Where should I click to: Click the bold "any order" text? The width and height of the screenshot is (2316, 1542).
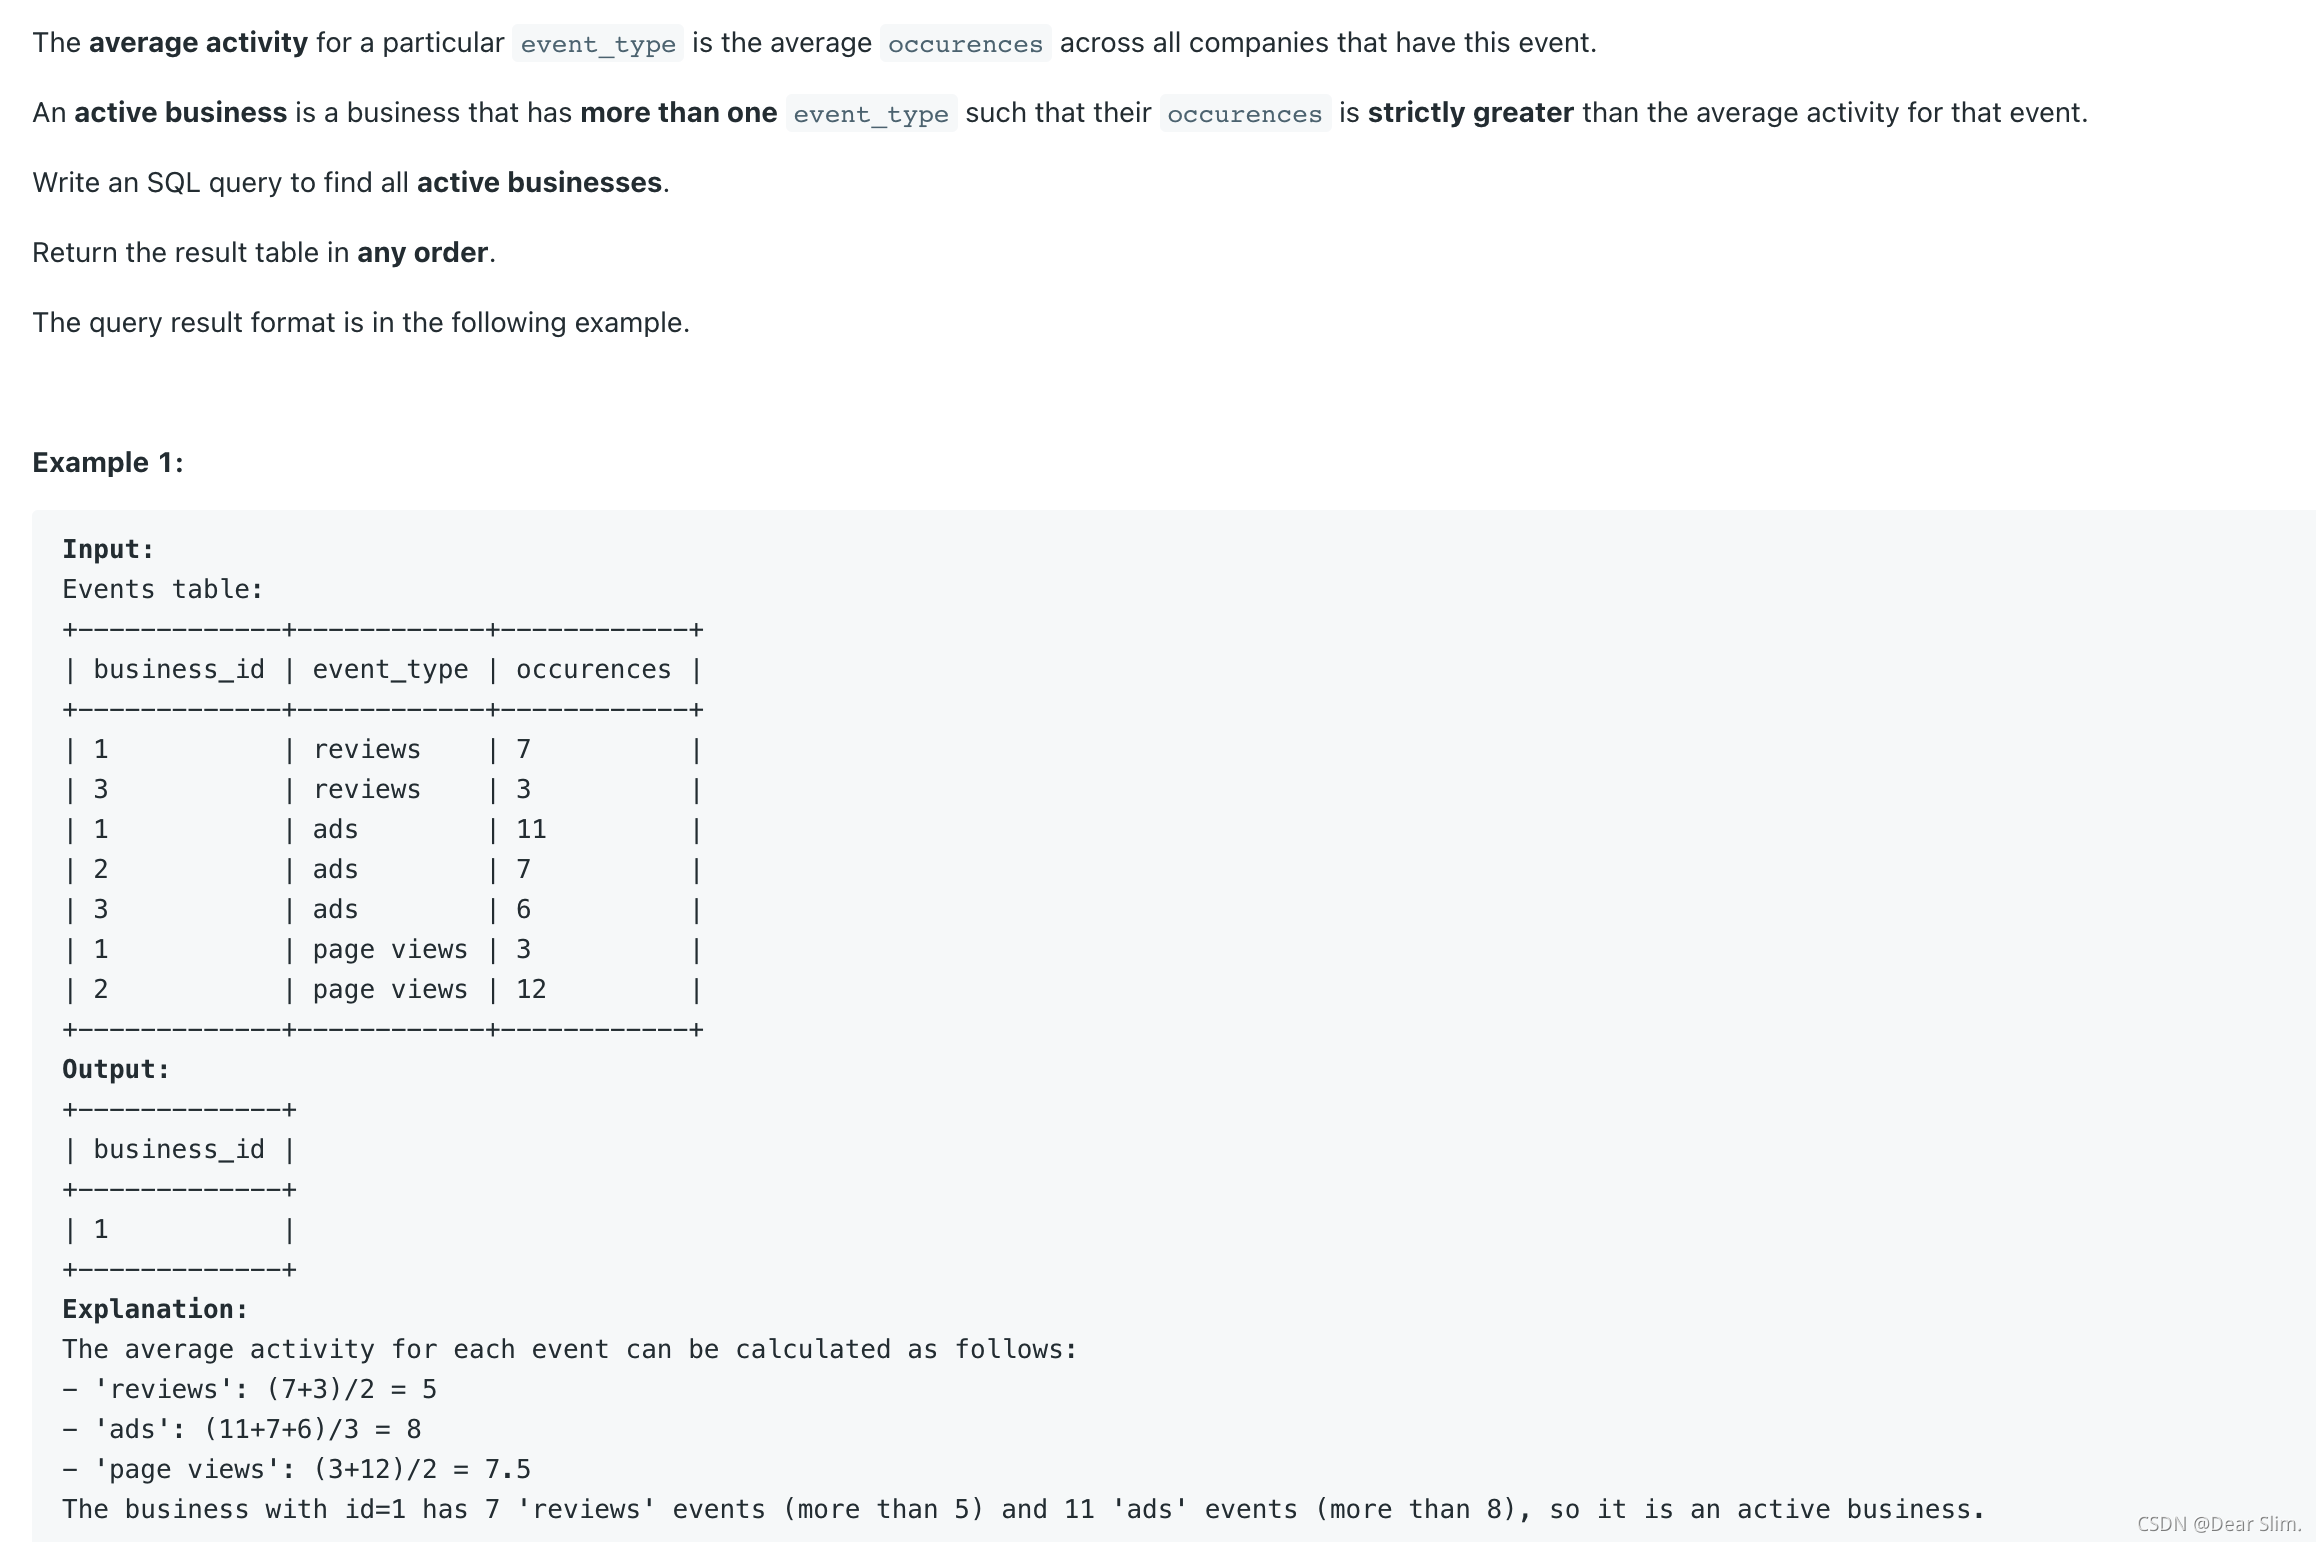(x=422, y=253)
